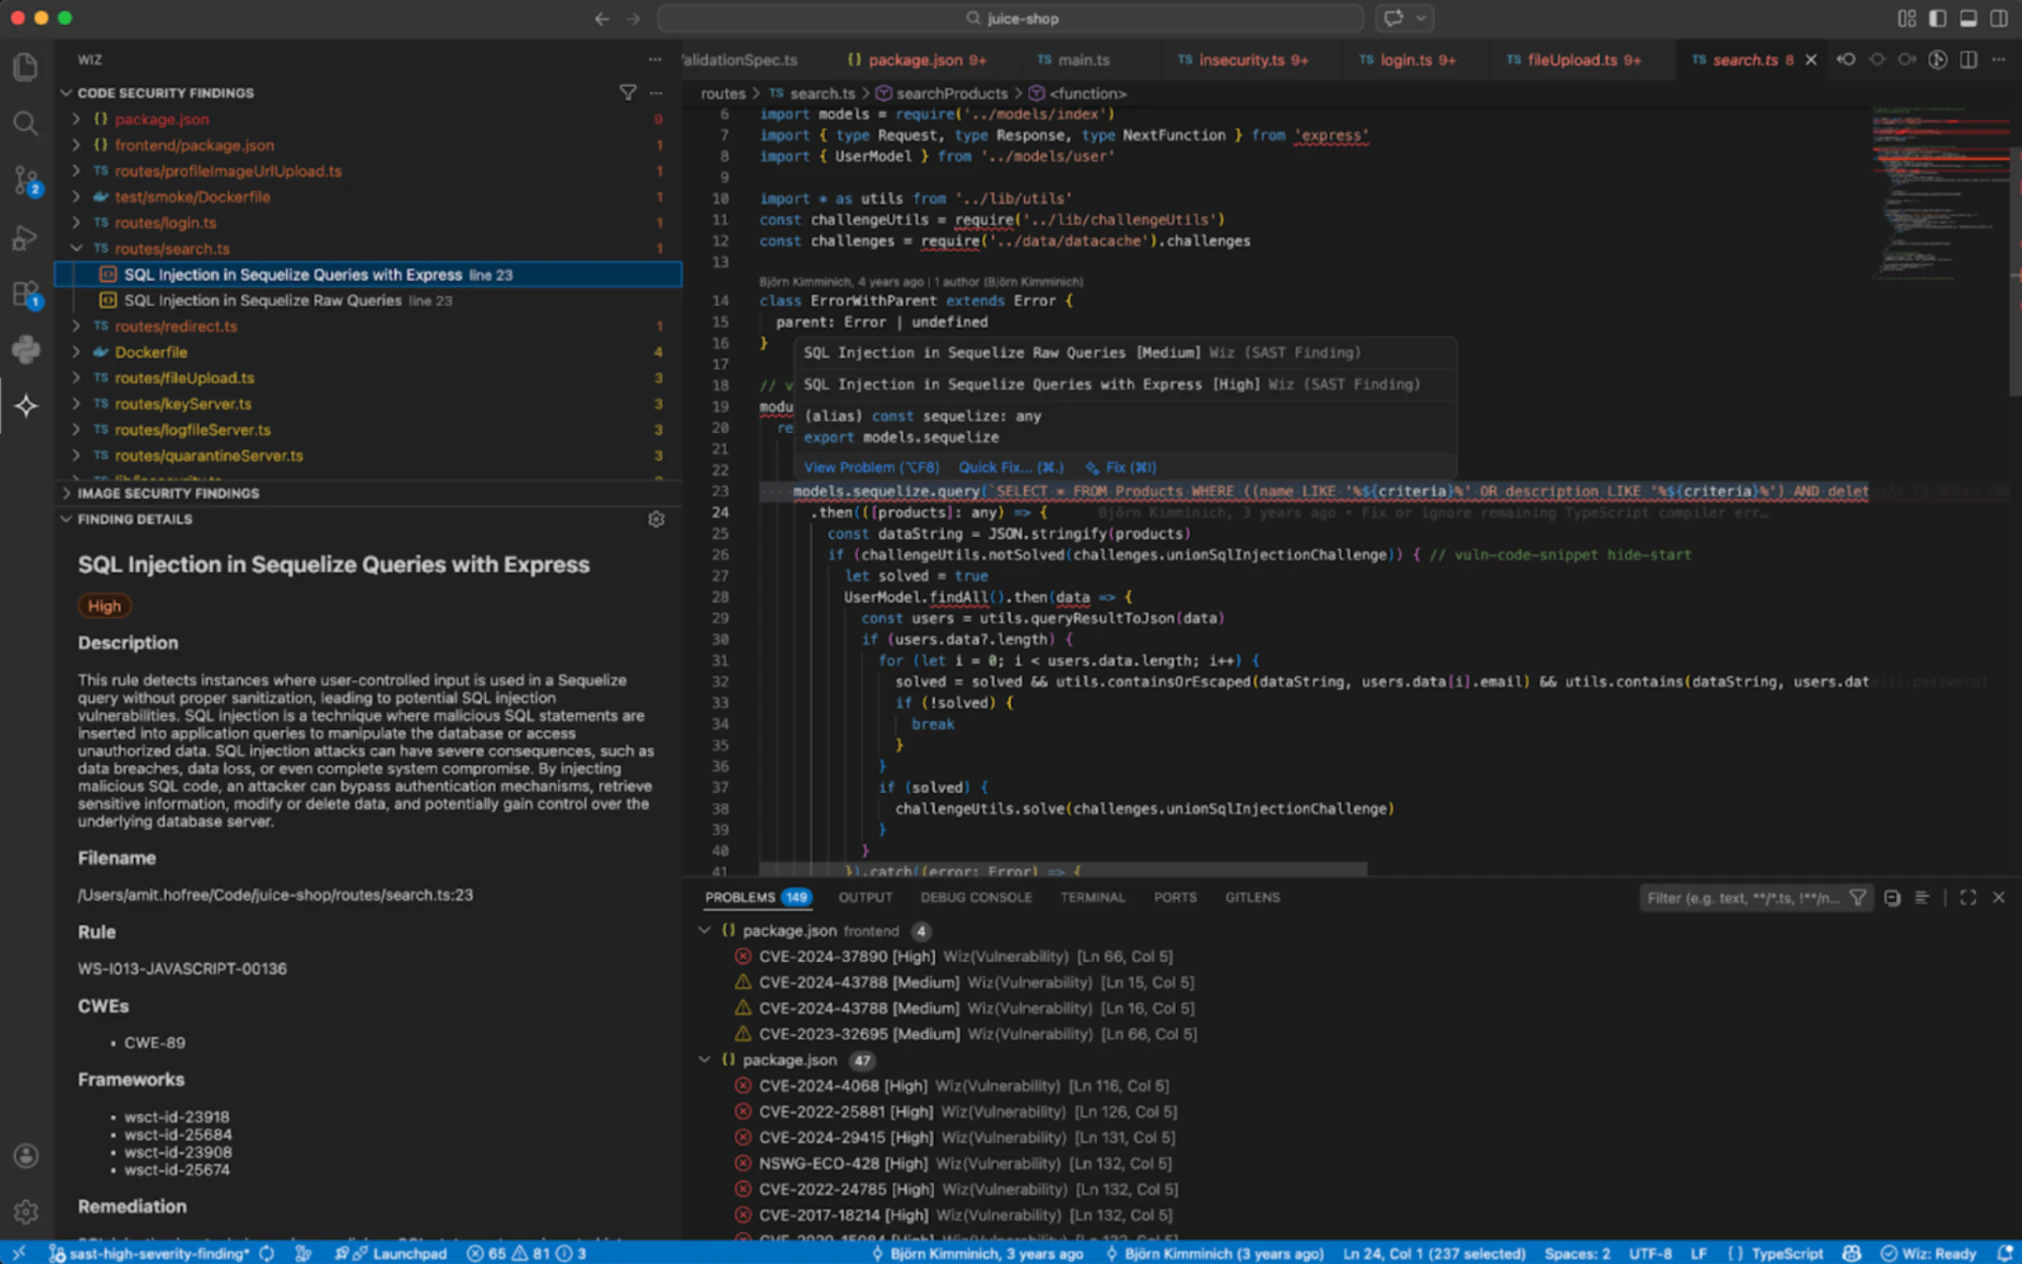Open the Search view in activity bar
Viewport: 2022px width, 1264px height.
(26, 124)
